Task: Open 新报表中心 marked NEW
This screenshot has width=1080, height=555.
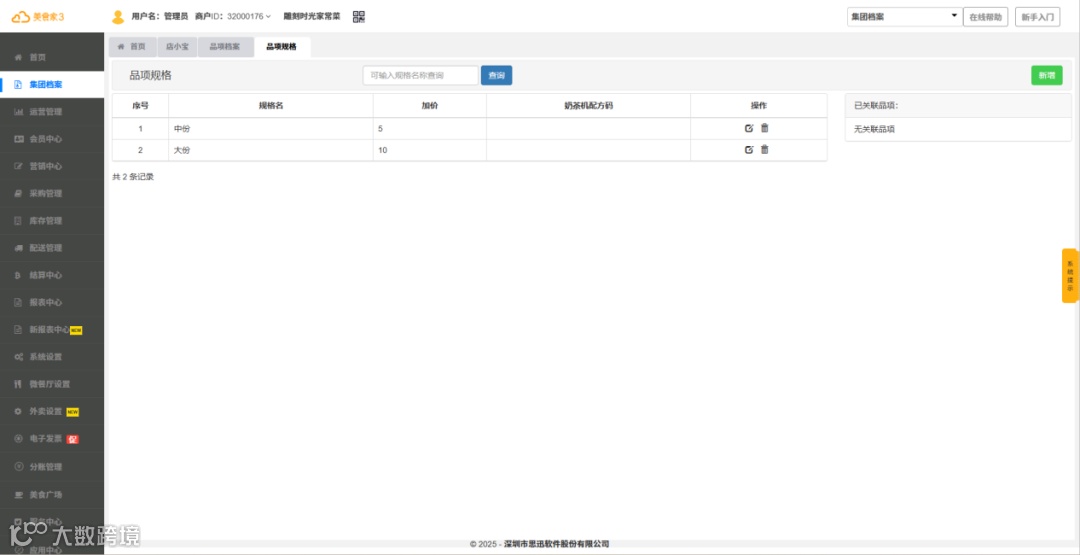Action: point(52,330)
